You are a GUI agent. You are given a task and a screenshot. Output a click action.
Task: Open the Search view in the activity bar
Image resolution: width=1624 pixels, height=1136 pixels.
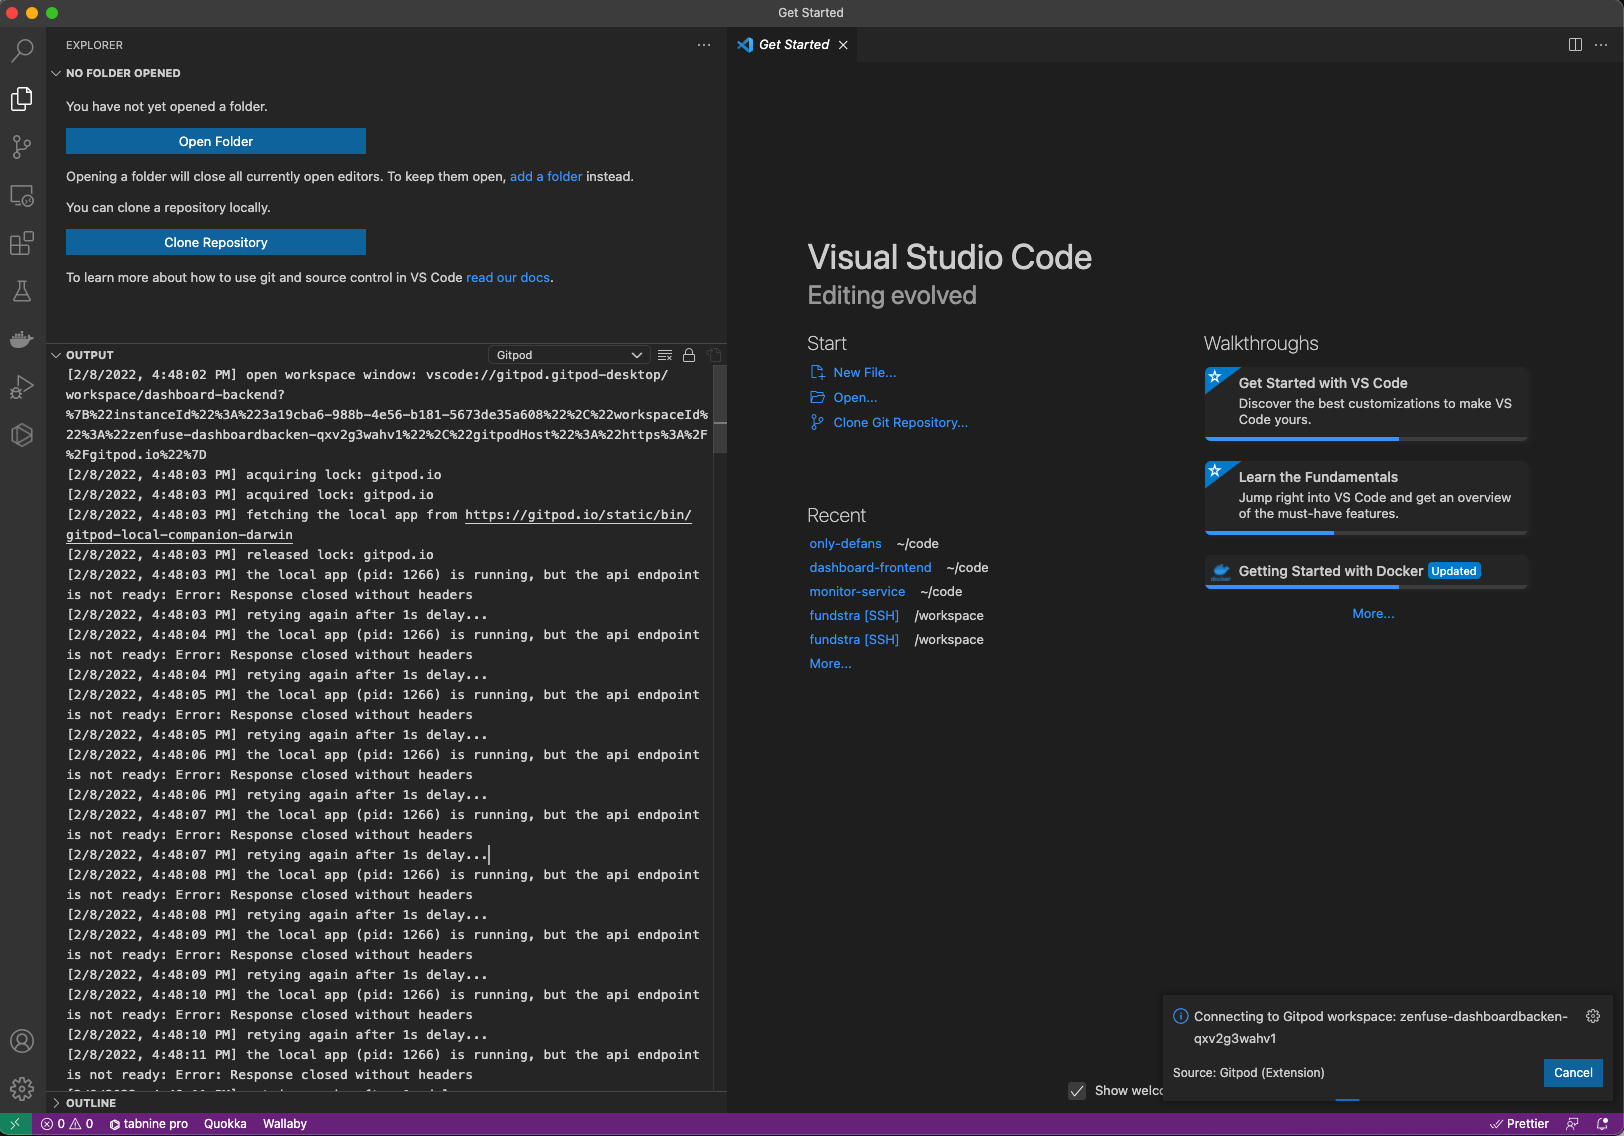[x=21, y=50]
